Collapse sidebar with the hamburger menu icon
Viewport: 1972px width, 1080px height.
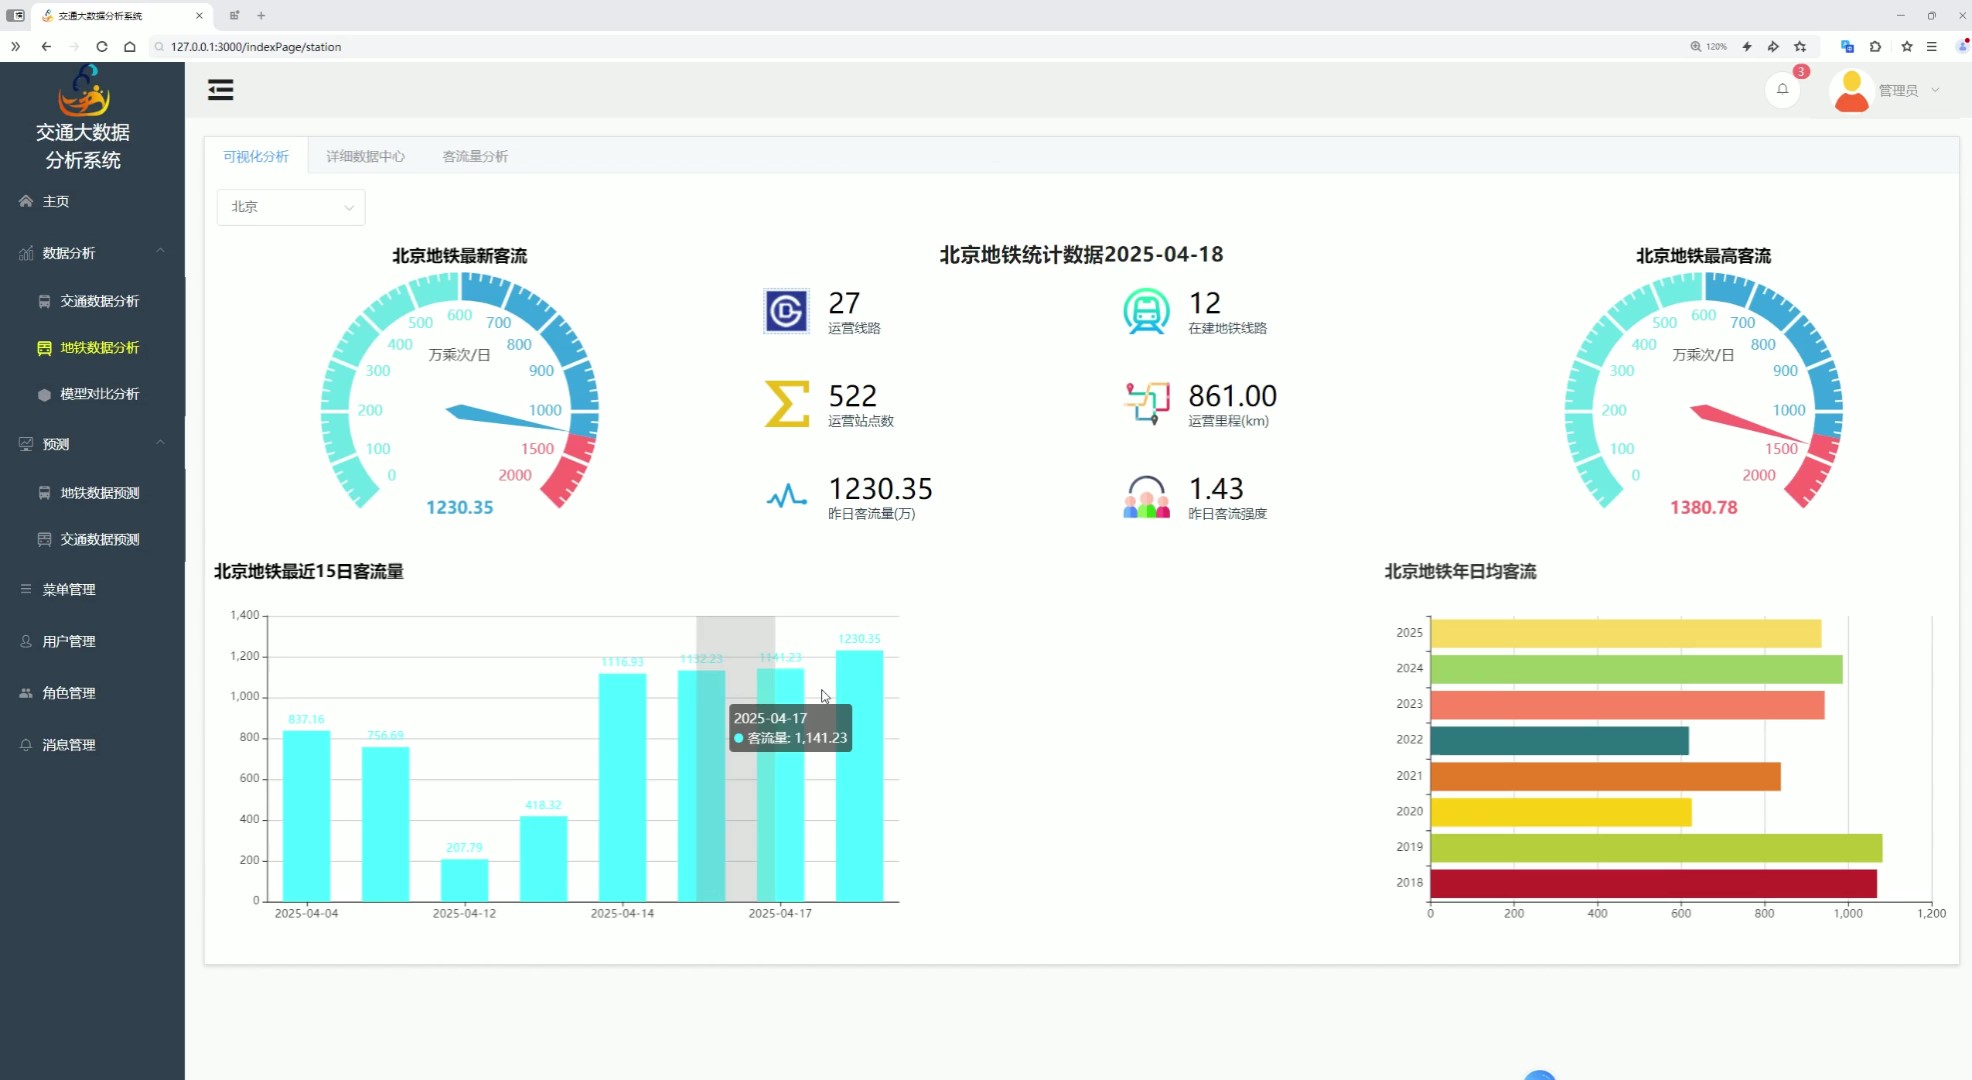(x=220, y=90)
